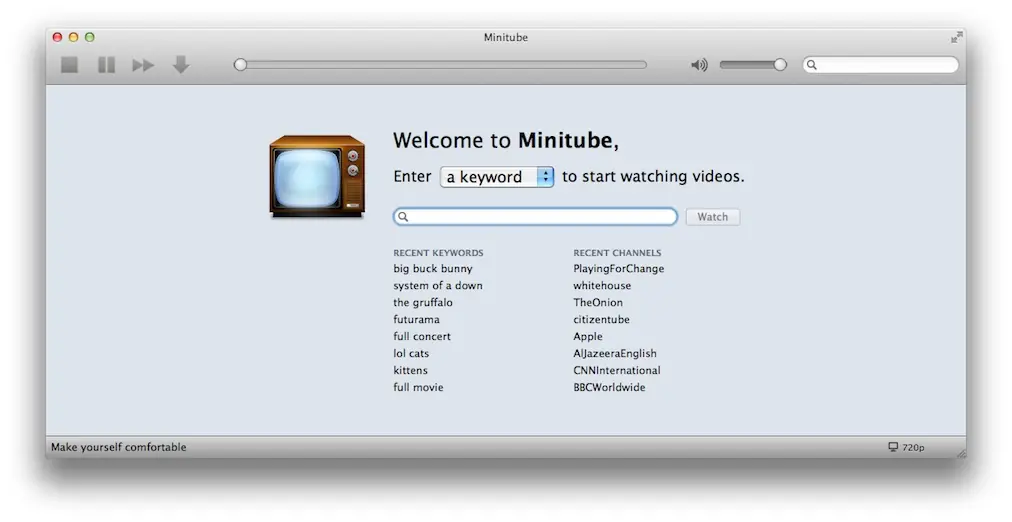Click the Pause button in toolbar
The width and height of the screenshot is (1012, 522).
(106, 65)
